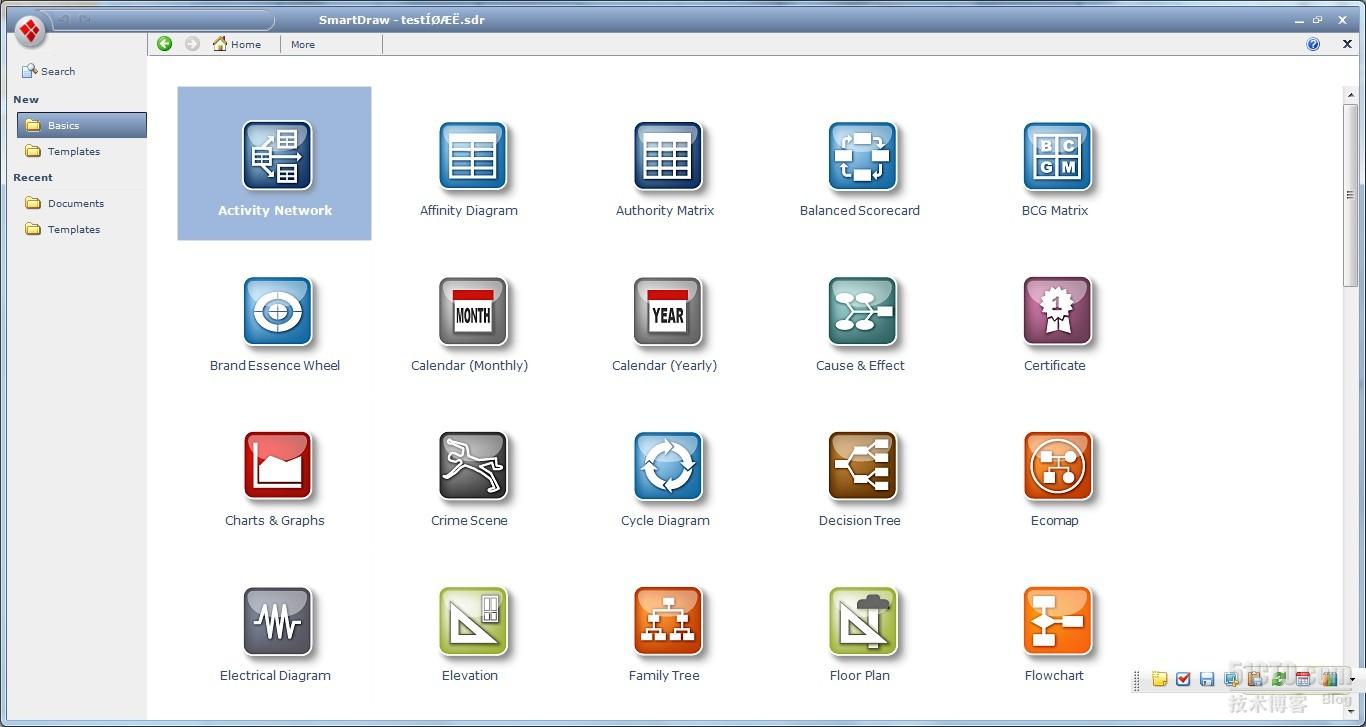
Task: Select the Brand Essence Wheel icon
Action: click(x=277, y=311)
